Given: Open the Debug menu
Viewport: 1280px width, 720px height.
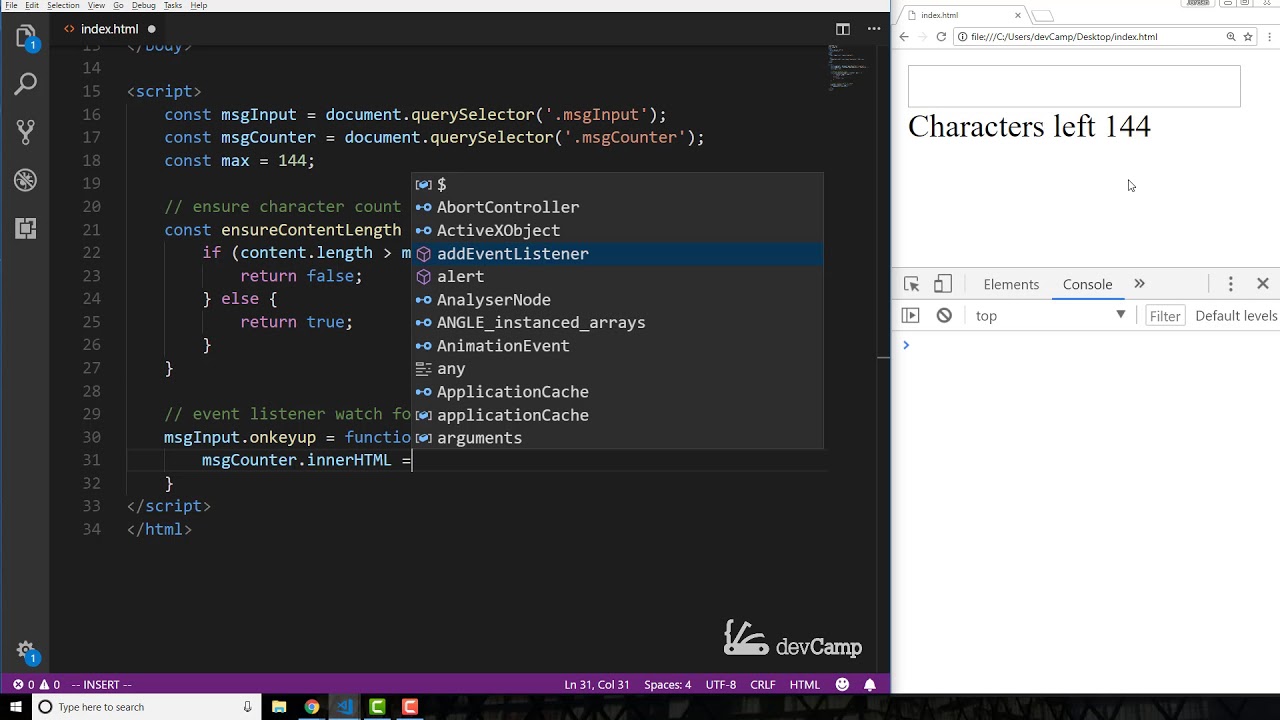Looking at the screenshot, I should [x=144, y=6].
